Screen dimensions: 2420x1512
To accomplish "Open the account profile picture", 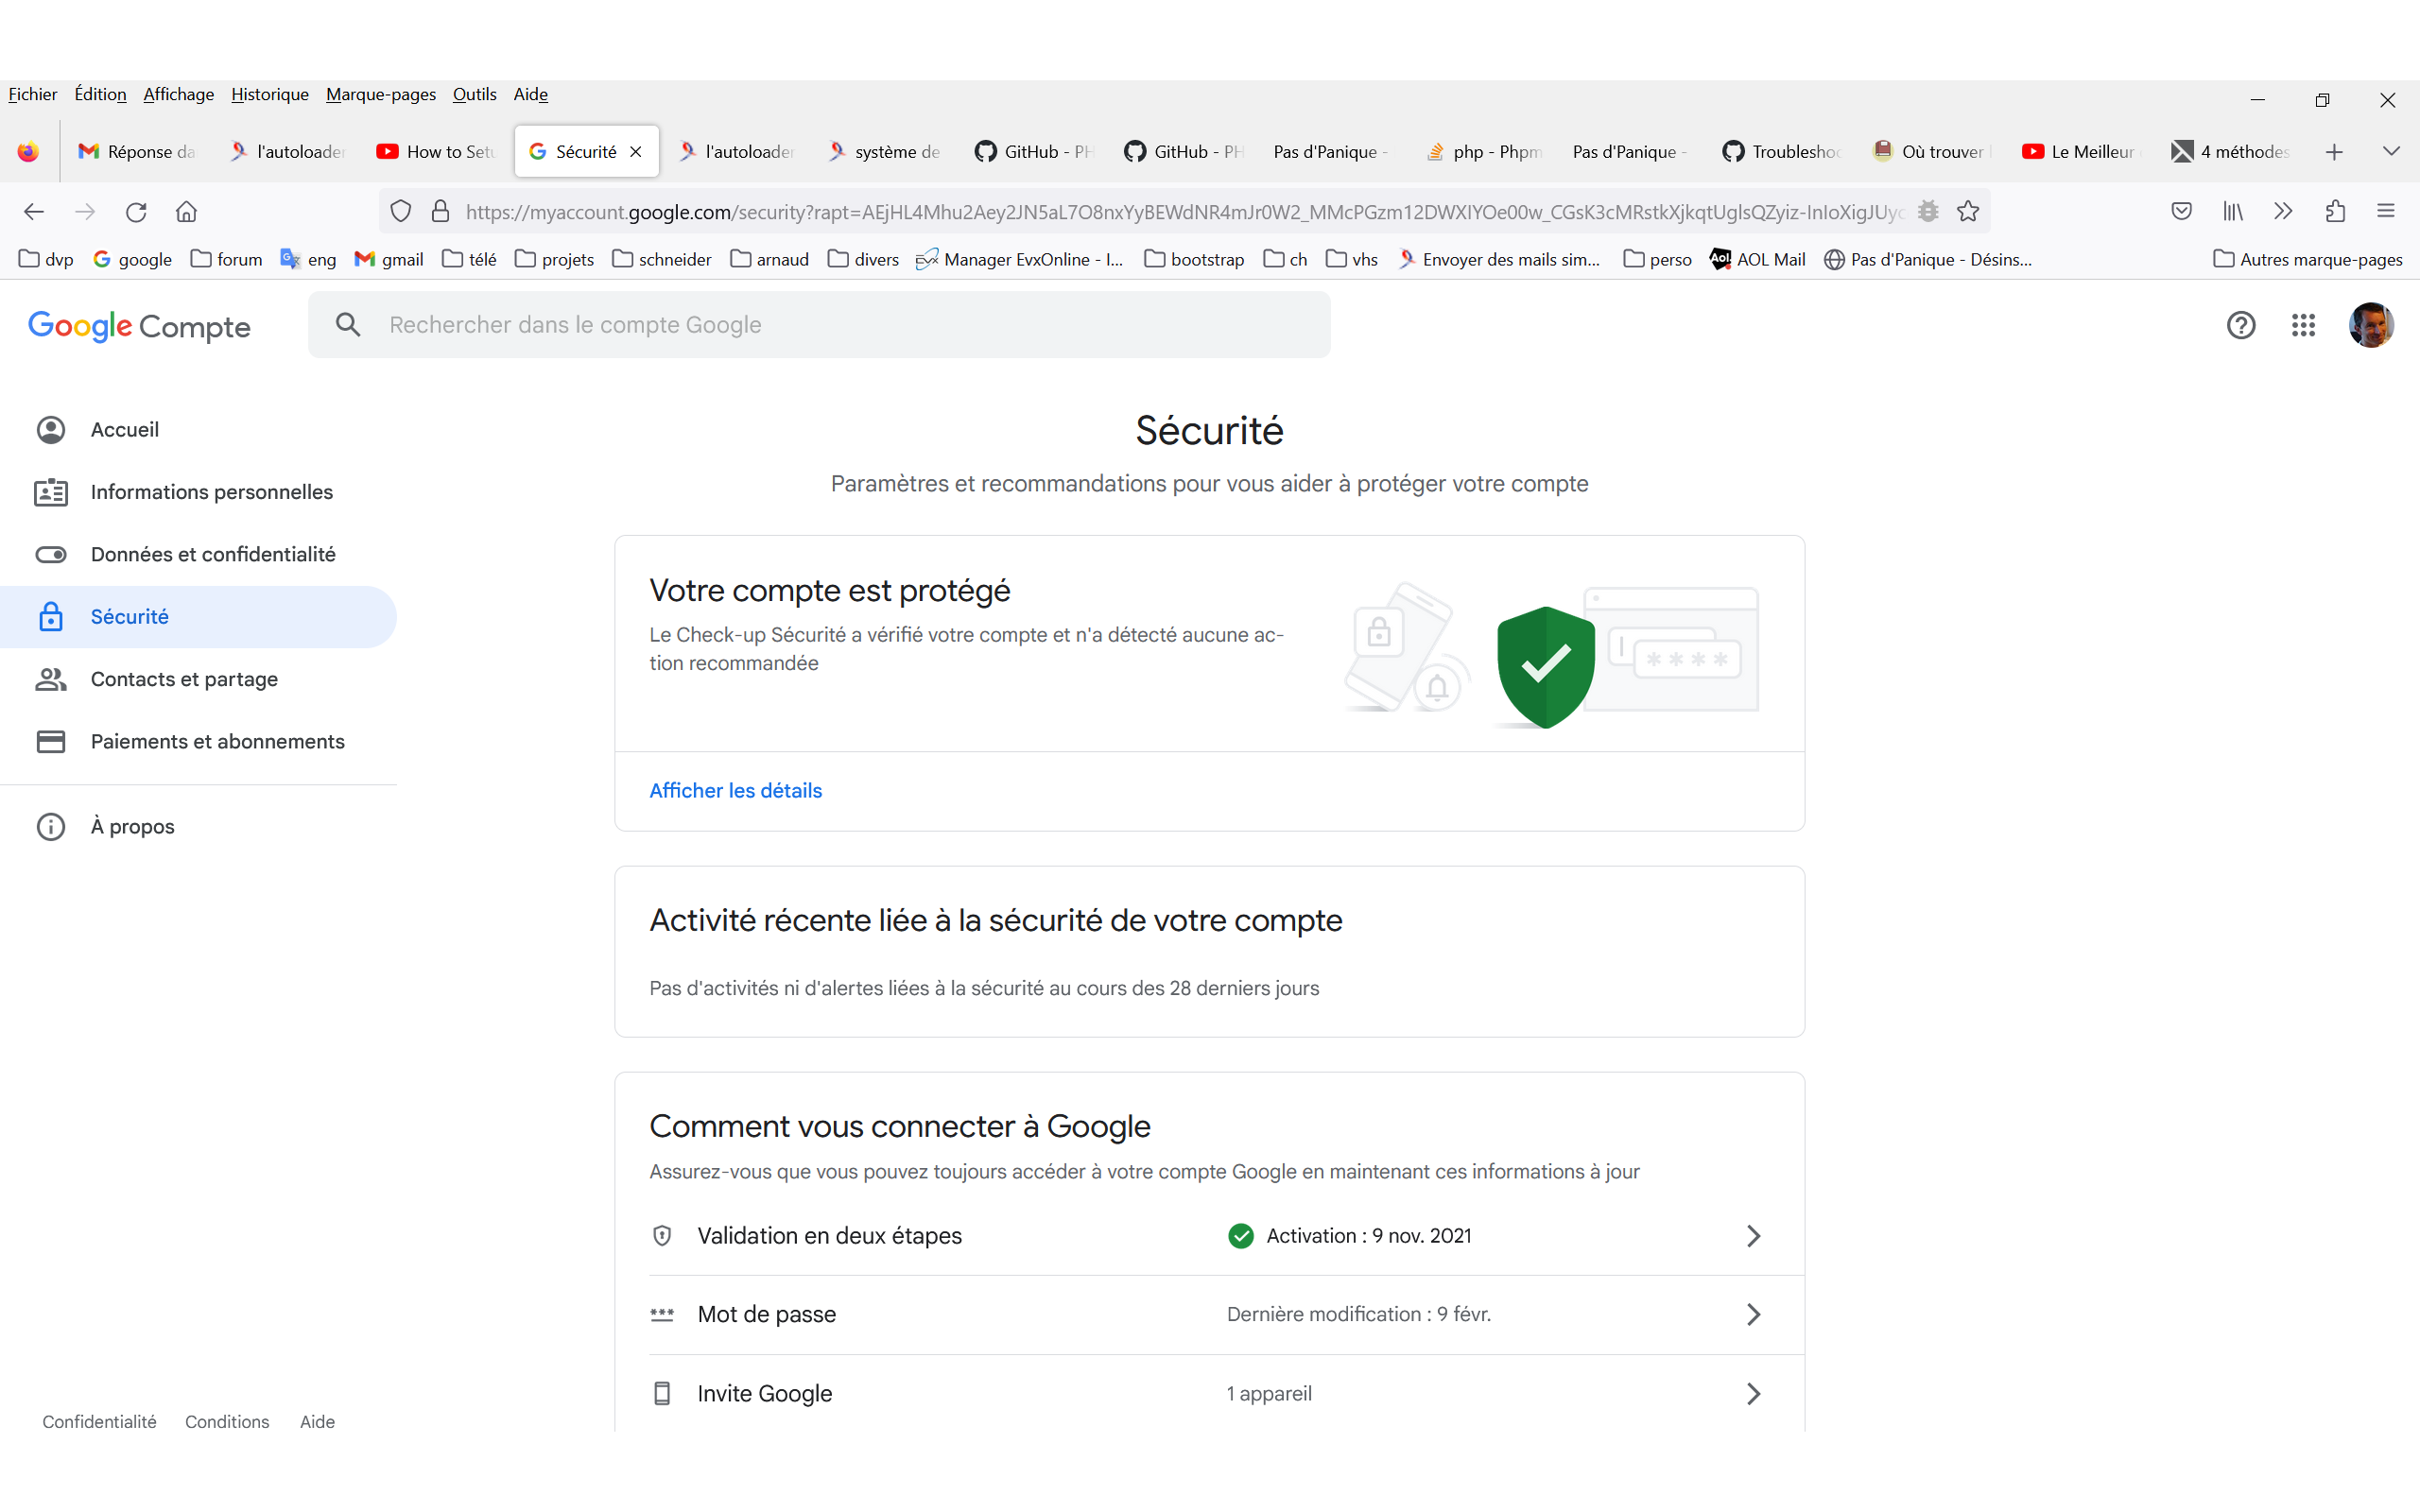I will (x=2371, y=325).
